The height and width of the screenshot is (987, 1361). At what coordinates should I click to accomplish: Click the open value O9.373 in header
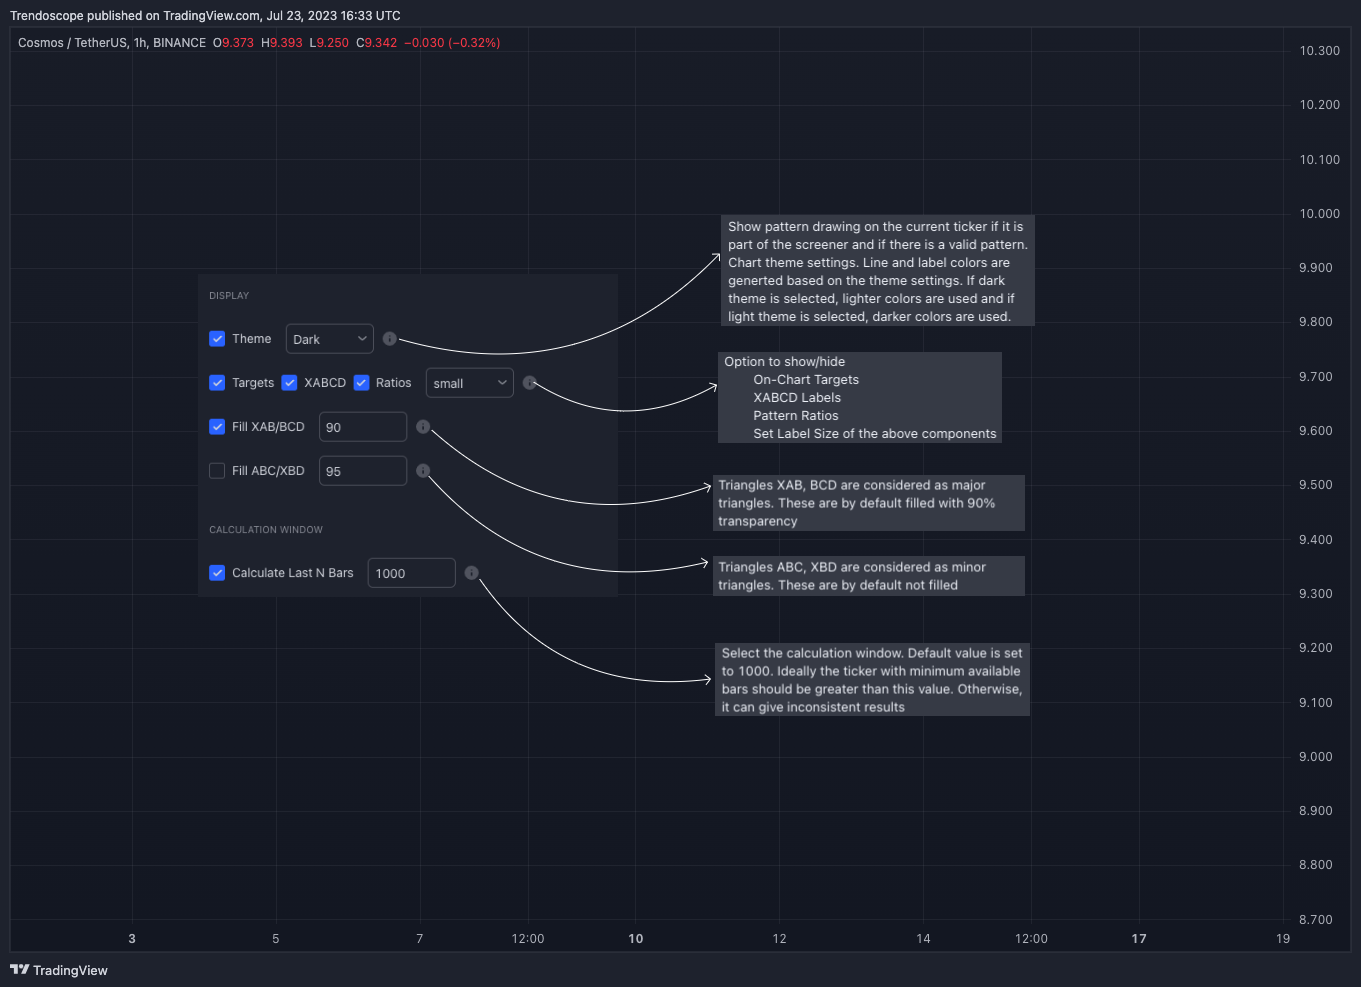tap(234, 43)
